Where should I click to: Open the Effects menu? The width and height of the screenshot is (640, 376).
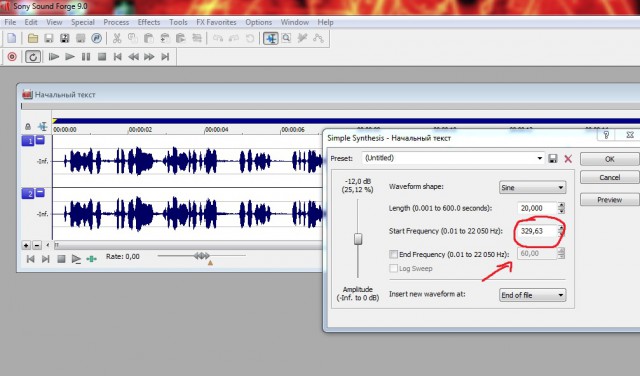click(149, 22)
